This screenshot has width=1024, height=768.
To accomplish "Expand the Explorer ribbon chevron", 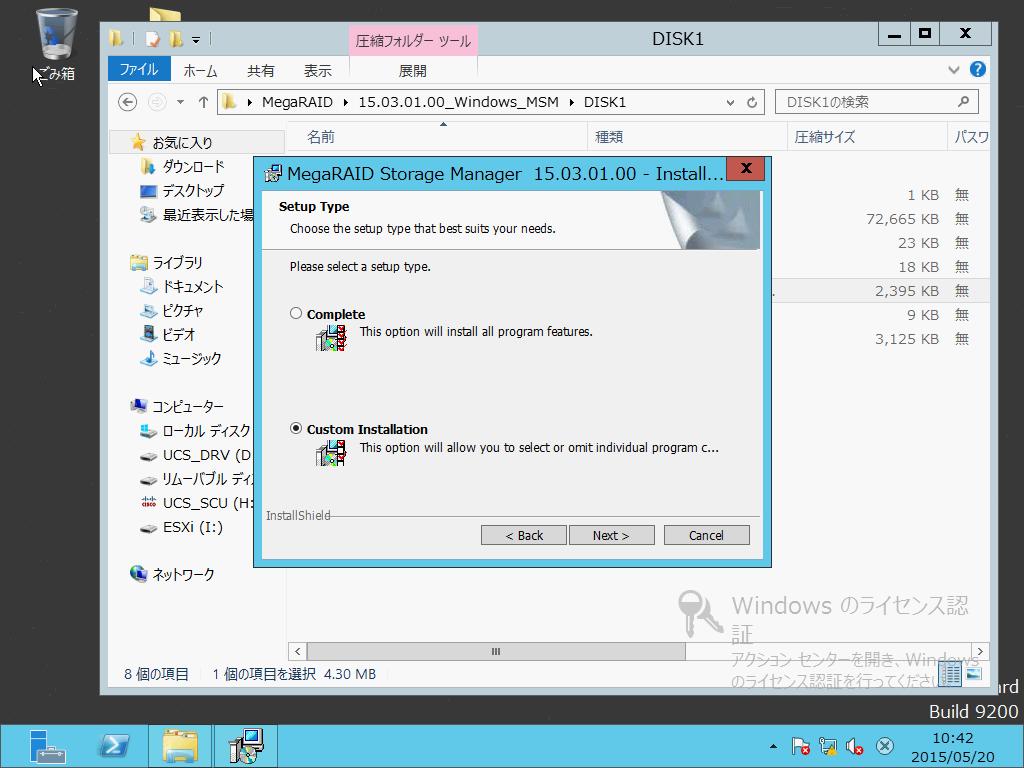I will pos(953,69).
